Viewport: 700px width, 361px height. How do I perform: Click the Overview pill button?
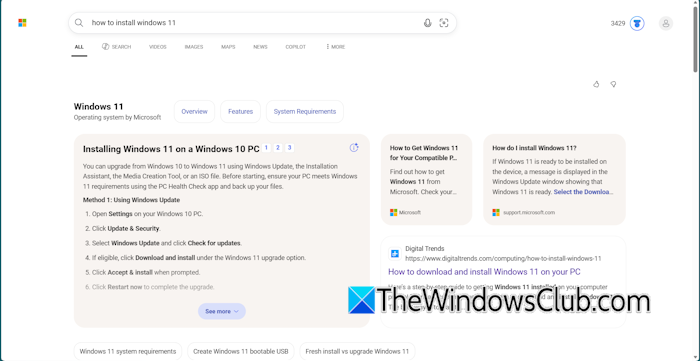click(194, 112)
